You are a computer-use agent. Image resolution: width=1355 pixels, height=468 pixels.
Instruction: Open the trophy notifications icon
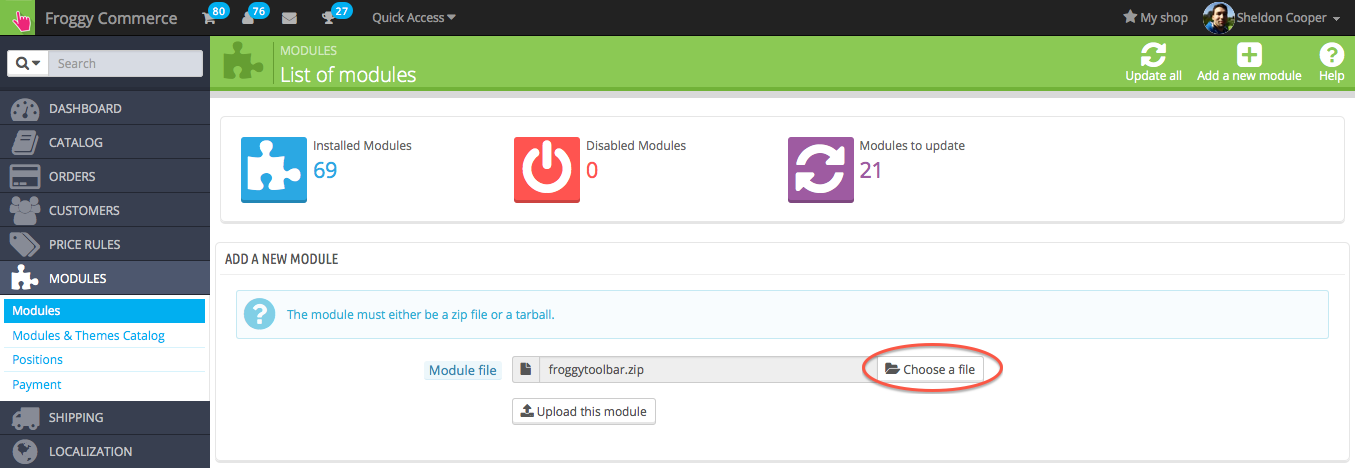[328, 18]
